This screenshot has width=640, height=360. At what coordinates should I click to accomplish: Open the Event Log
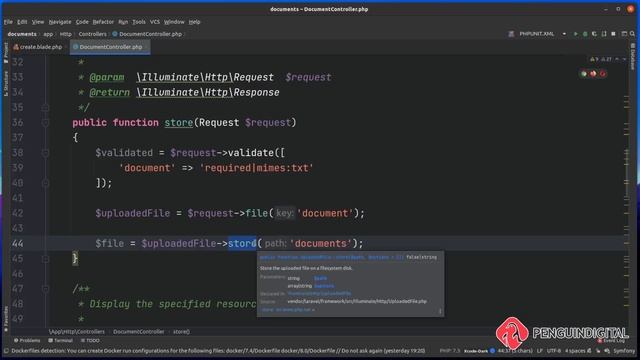point(611,340)
